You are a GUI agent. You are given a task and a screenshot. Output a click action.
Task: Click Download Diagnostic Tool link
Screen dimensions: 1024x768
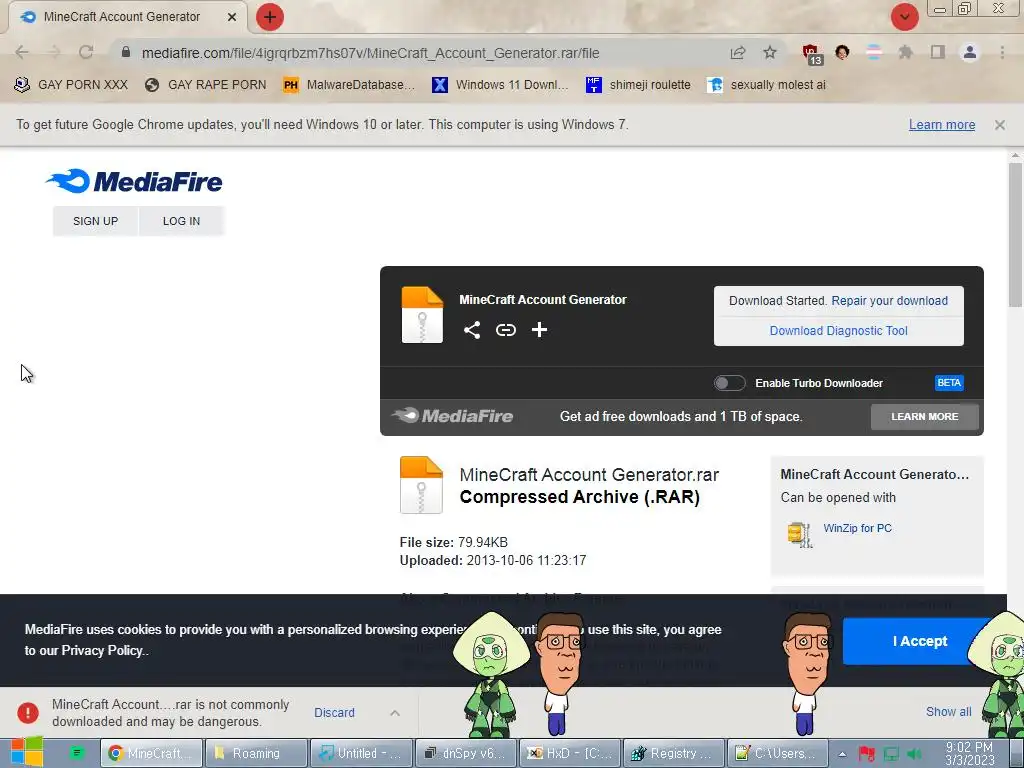pos(839,330)
